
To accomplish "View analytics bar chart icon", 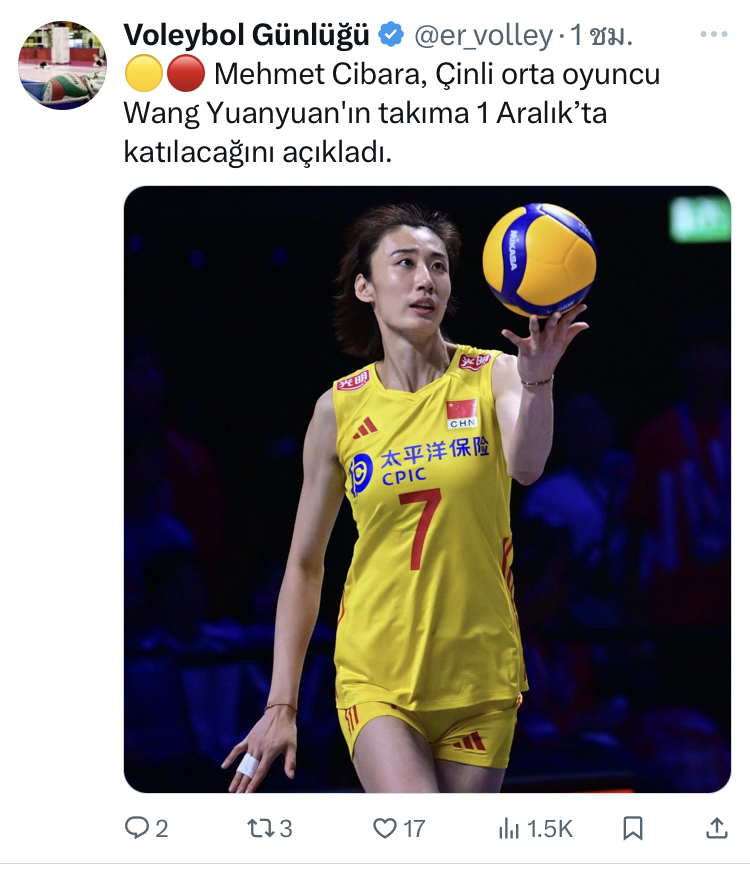I will click(509, 828).
